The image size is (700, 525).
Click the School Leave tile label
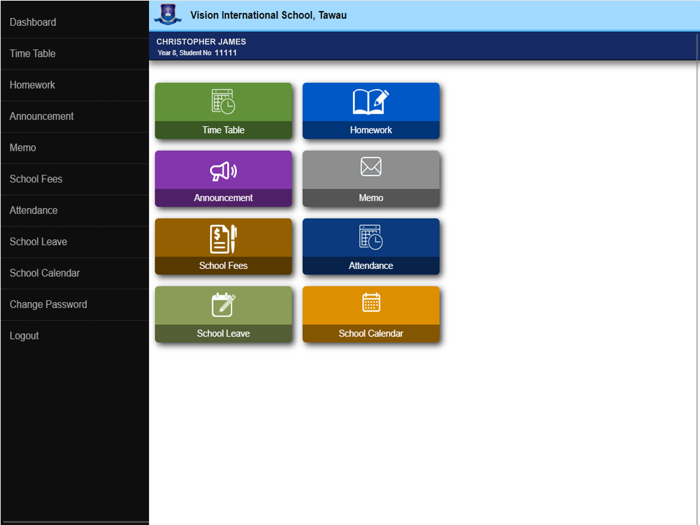(223, 333)
